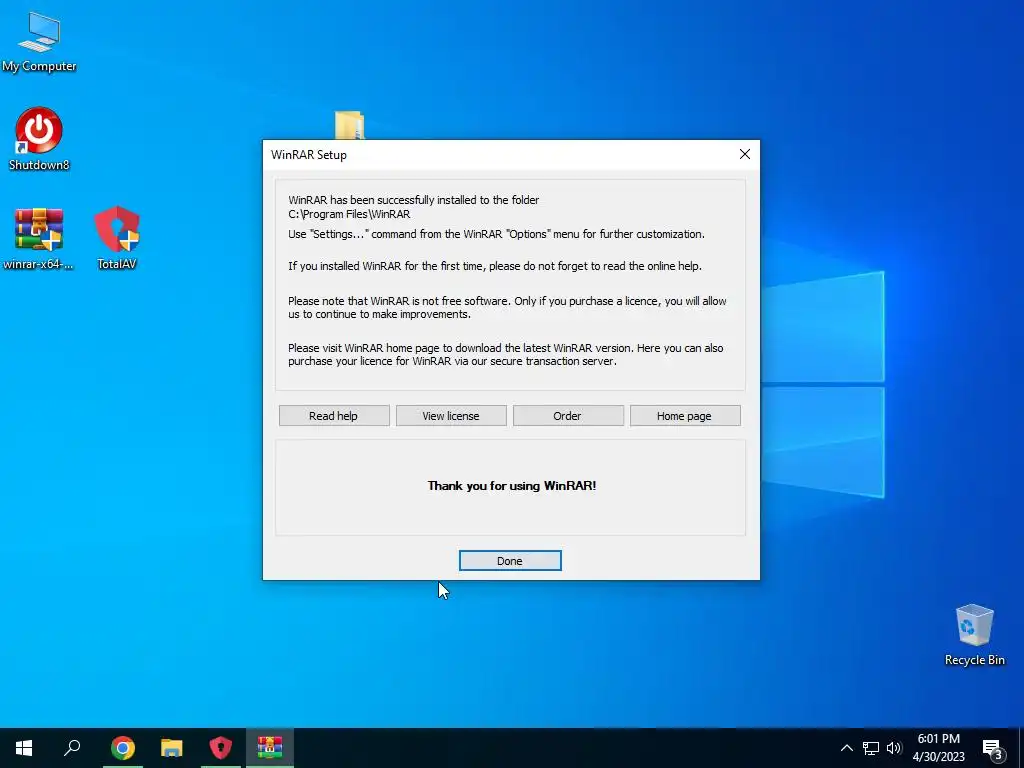Select the Recycle Bin icon

974,635
